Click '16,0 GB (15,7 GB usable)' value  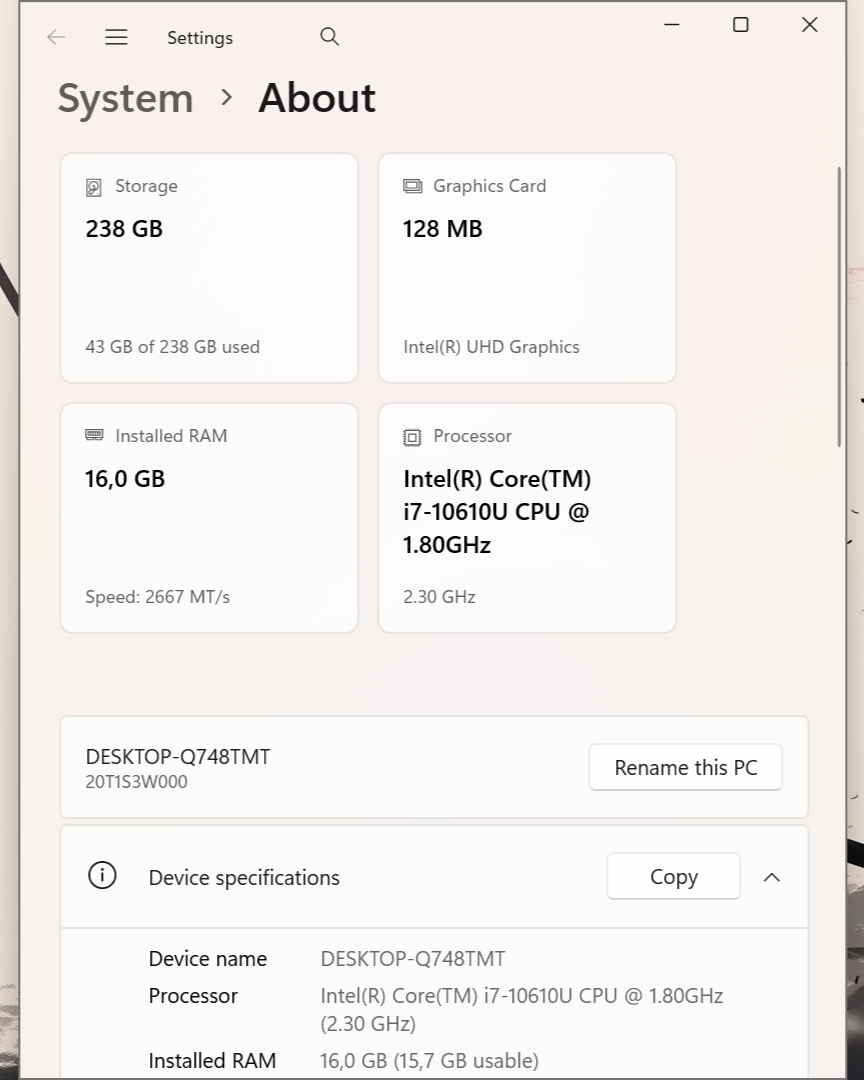click(429, 1061)
